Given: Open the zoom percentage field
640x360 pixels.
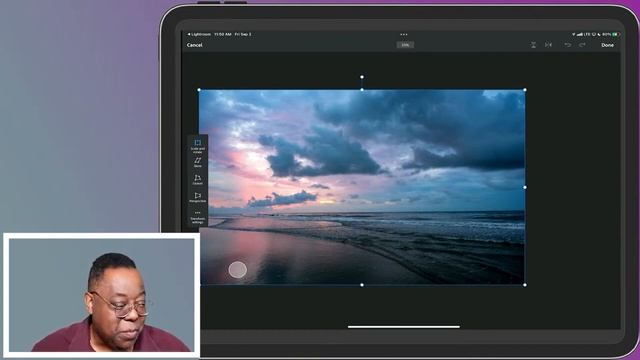Looking at the screenshot, I should tap(405, 45).
